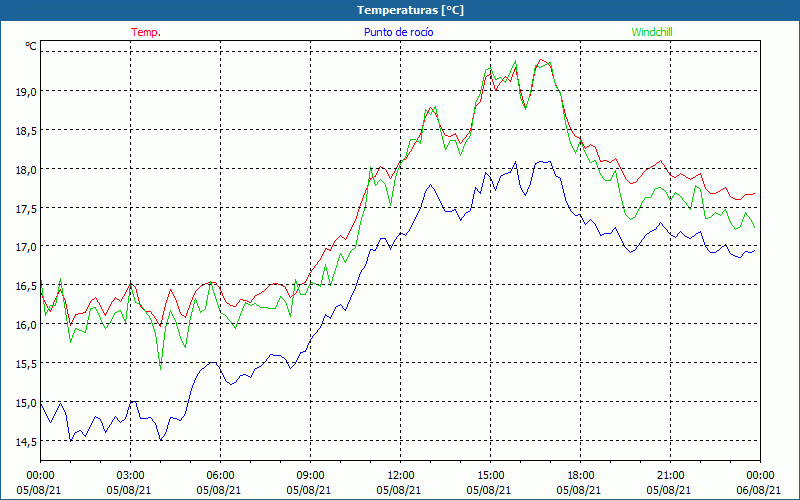
Task: Click the 14,5 y-axis value
Action: click(26, 441)
